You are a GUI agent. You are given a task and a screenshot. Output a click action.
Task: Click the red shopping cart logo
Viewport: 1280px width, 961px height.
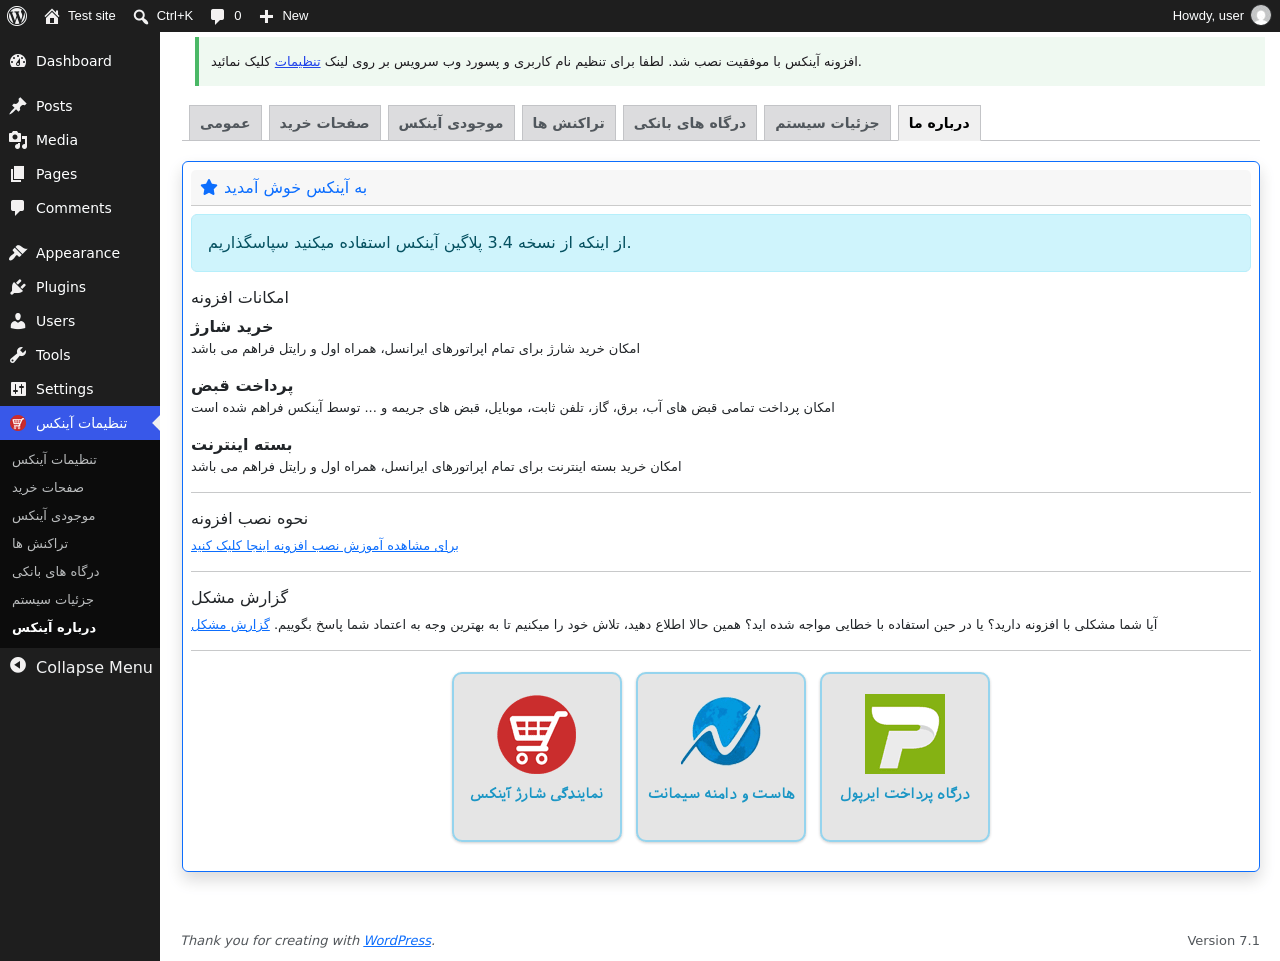tap(537, 734)
